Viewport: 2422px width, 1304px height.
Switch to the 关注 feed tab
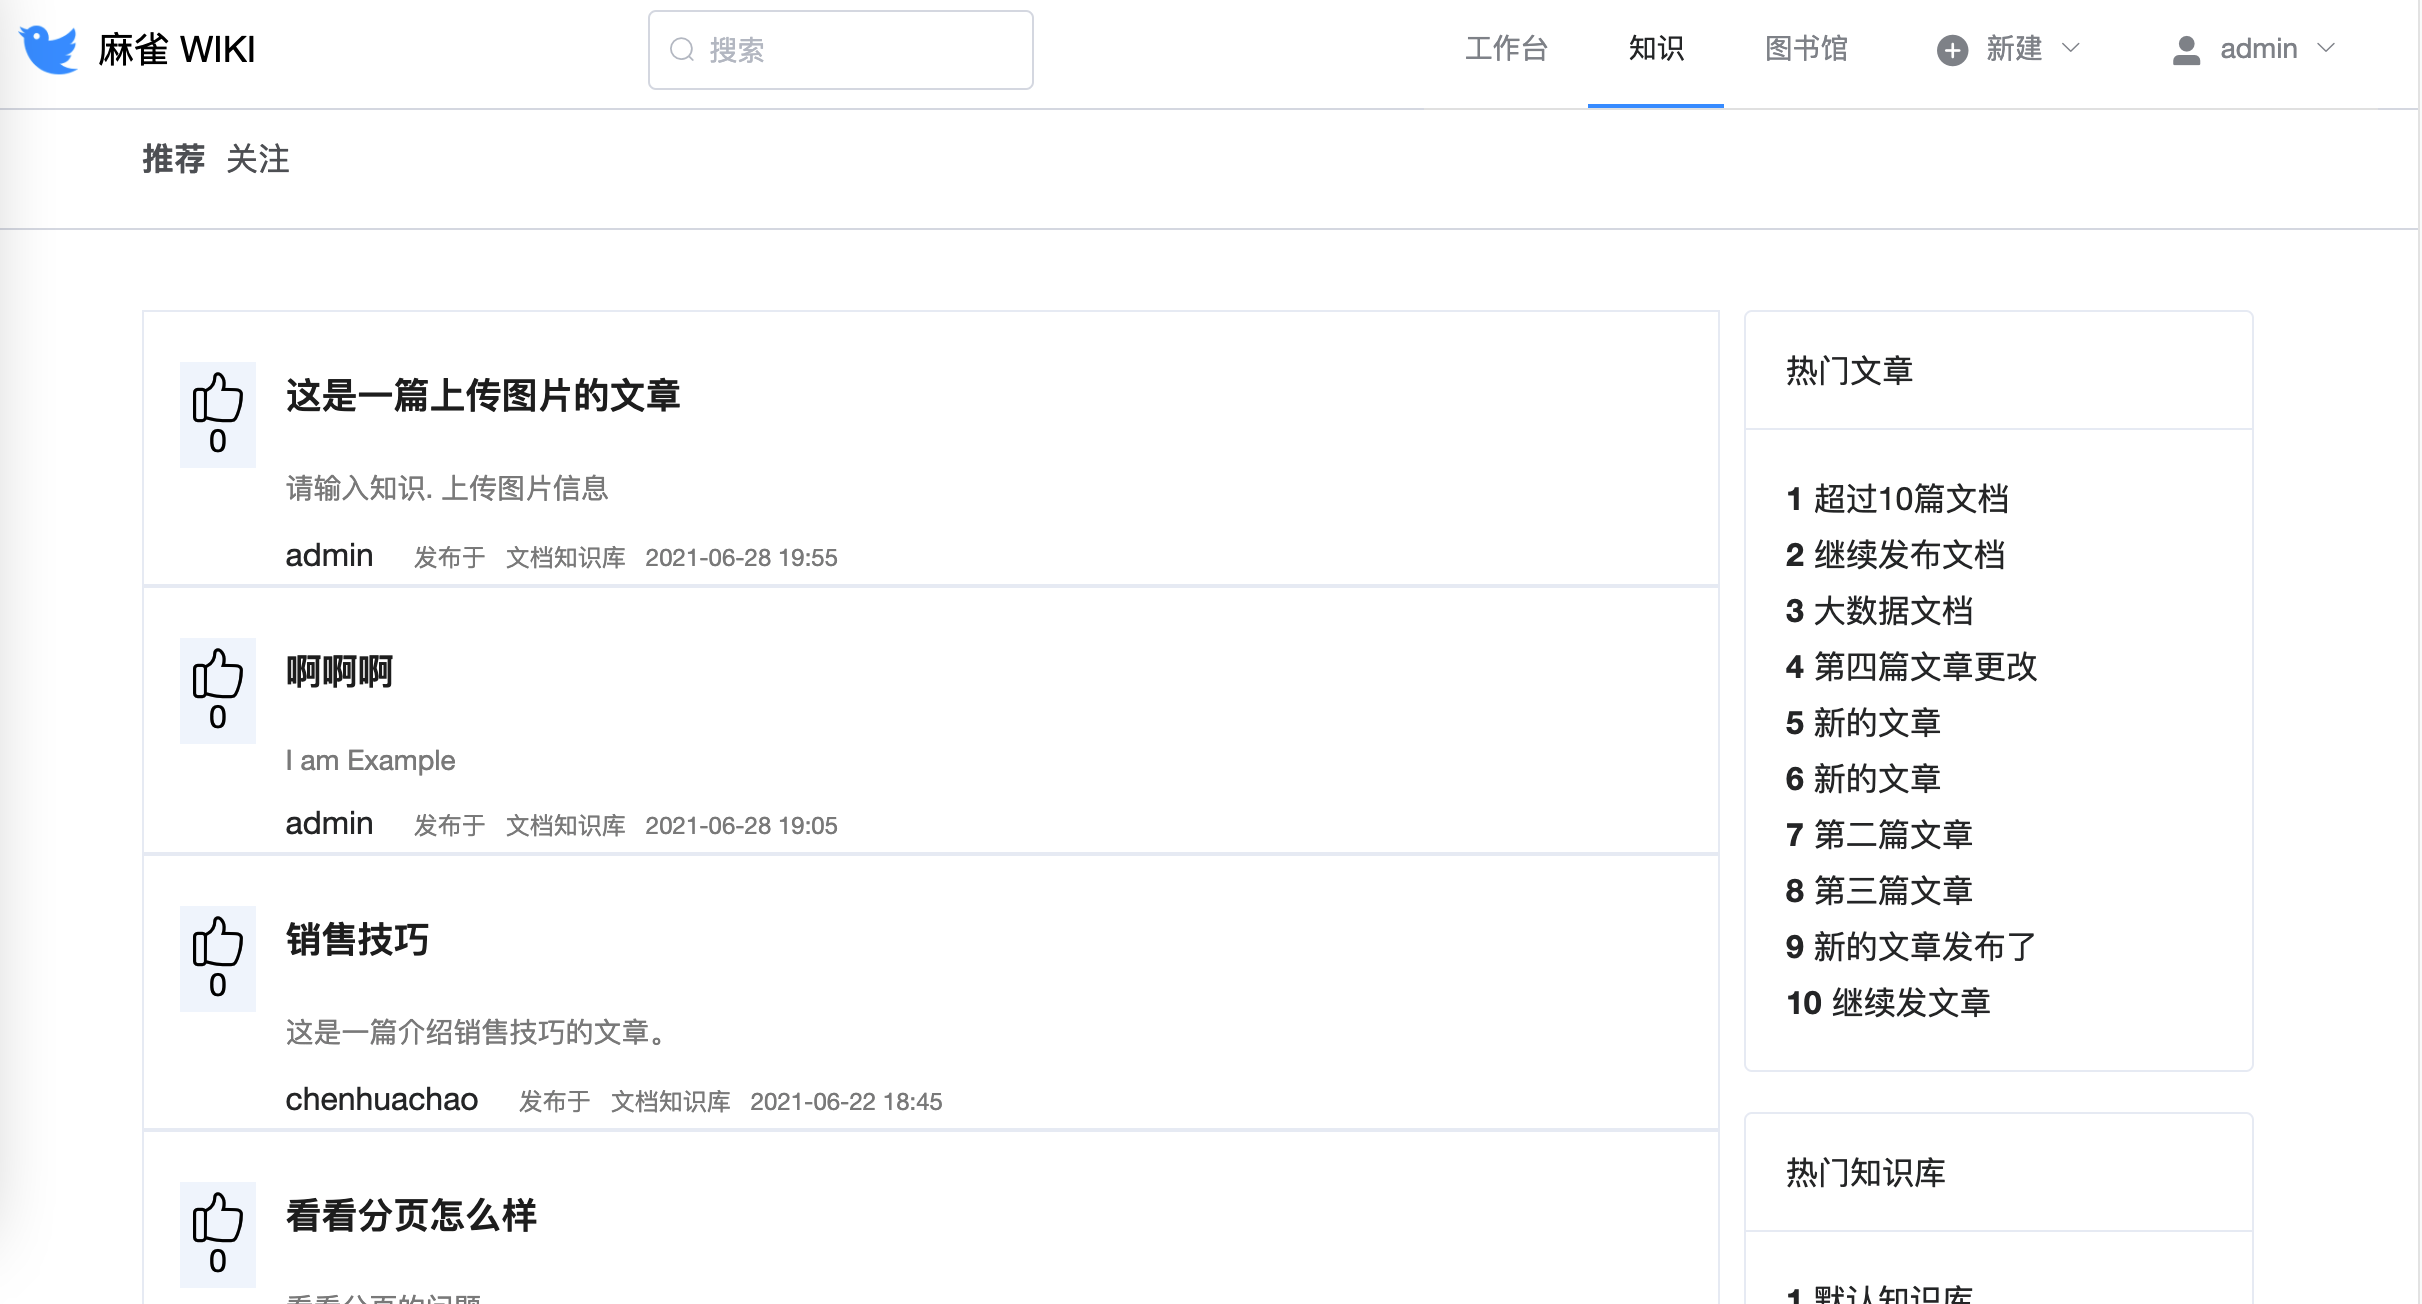258,159
